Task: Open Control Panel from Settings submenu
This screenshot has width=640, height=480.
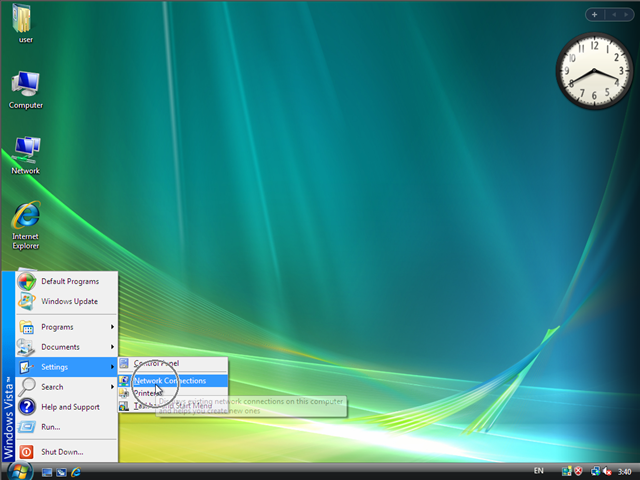Action: (x=173, y=363)
